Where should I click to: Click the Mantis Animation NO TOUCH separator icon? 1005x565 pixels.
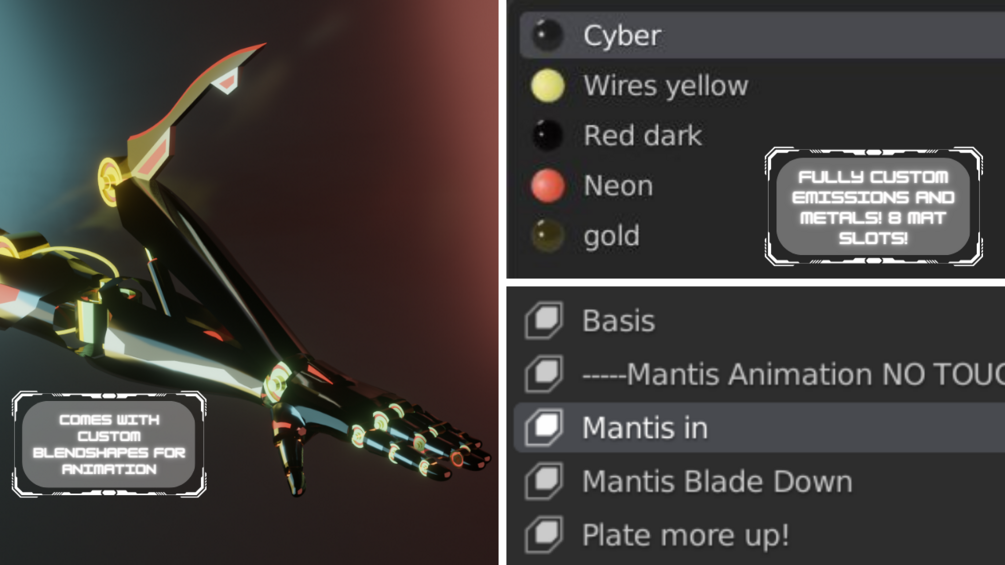pos(544,373)
